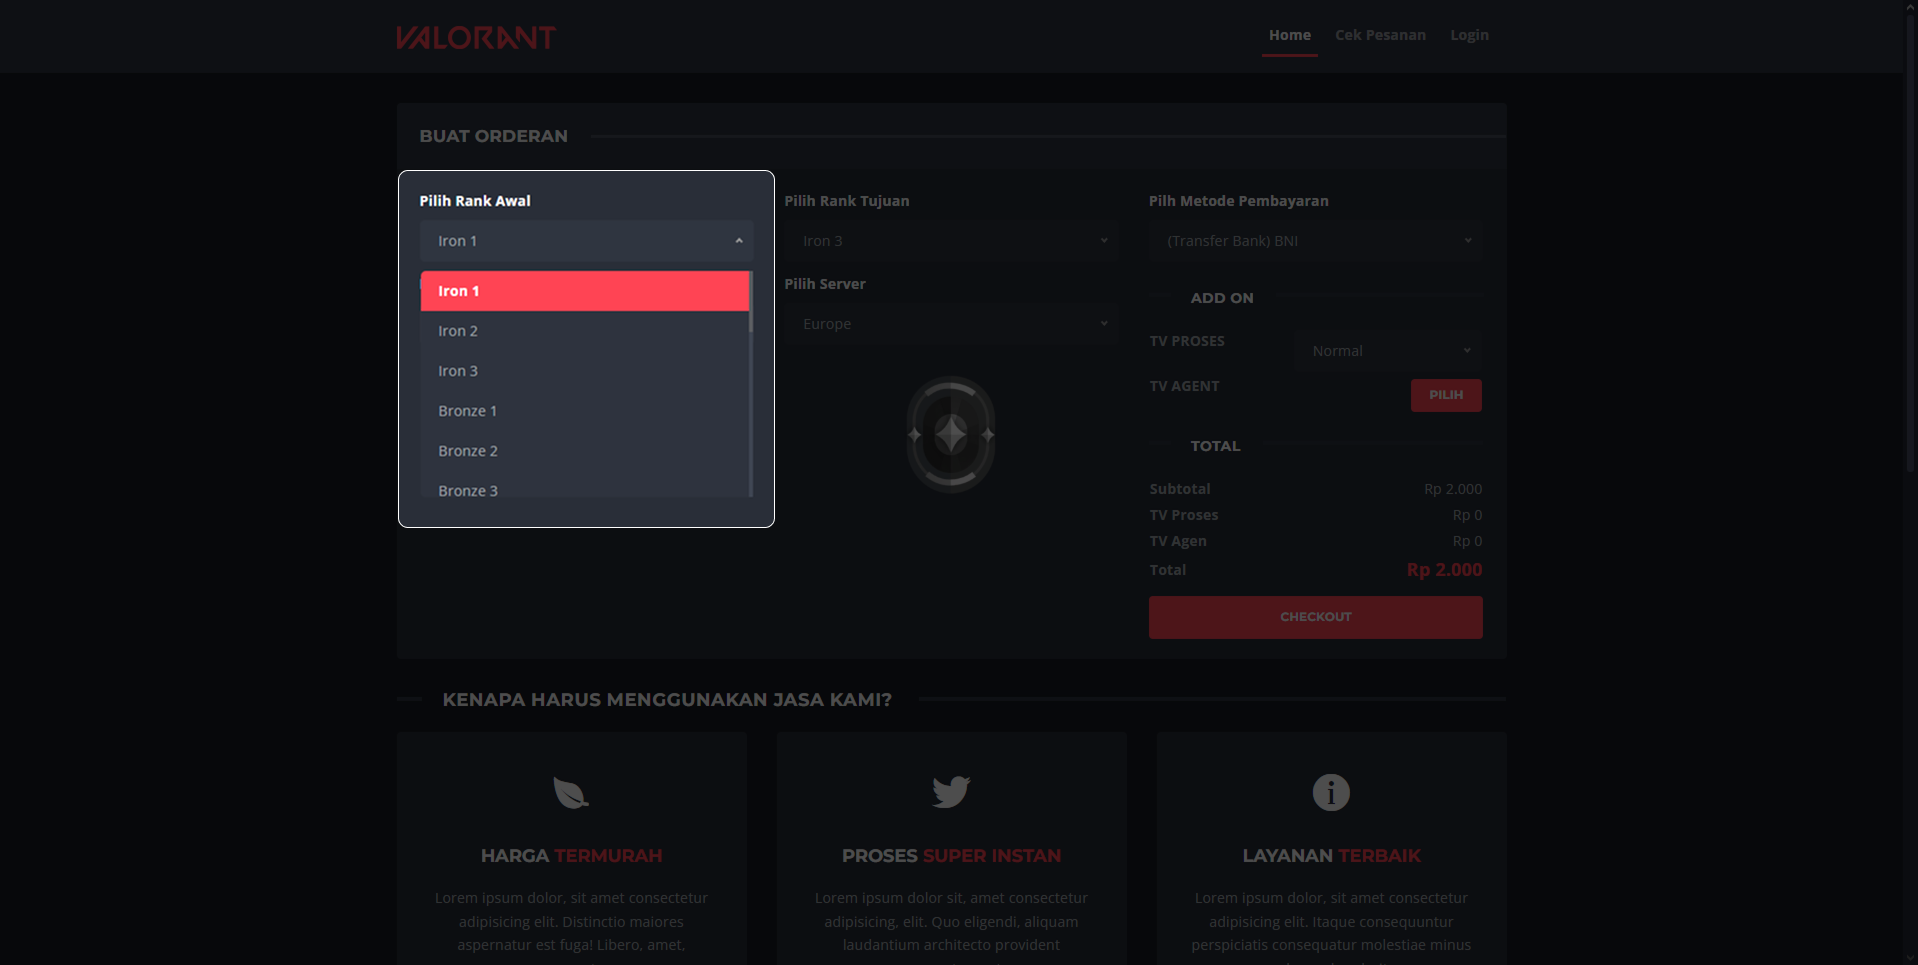The height and width of the screenshot is (965, 1918).
Task: Go to Cek Pesanan page
Action: pyautogui.click(x=1380, y=35)
